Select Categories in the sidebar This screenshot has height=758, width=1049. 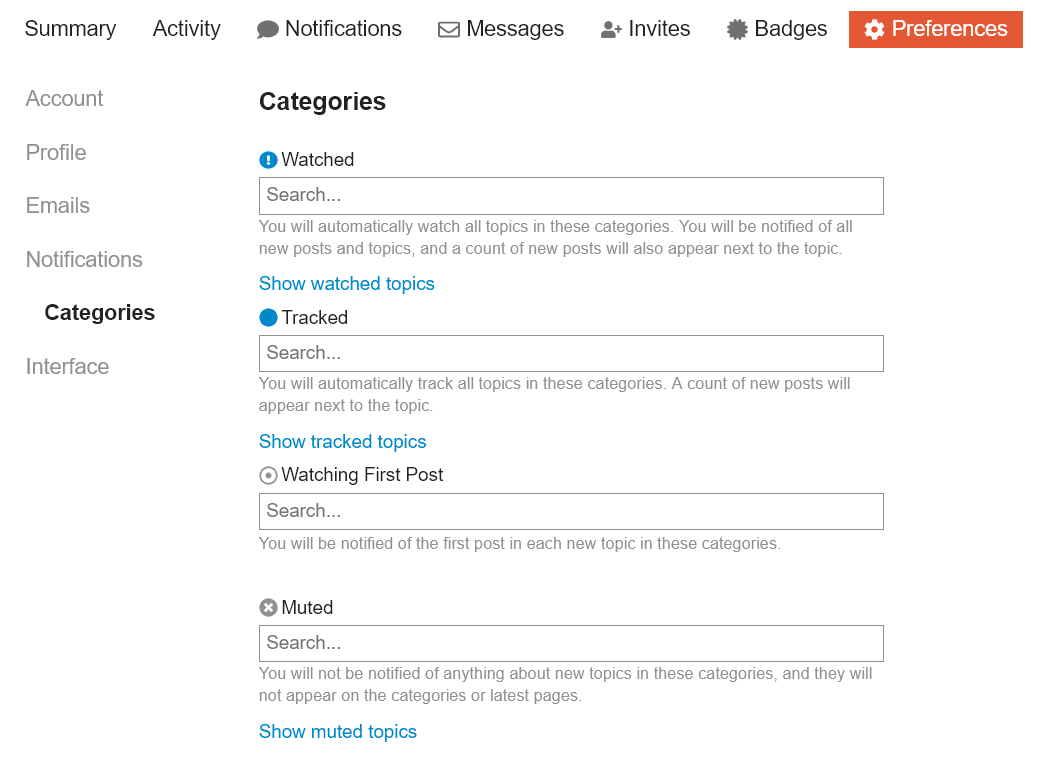[x=100, y=312]
